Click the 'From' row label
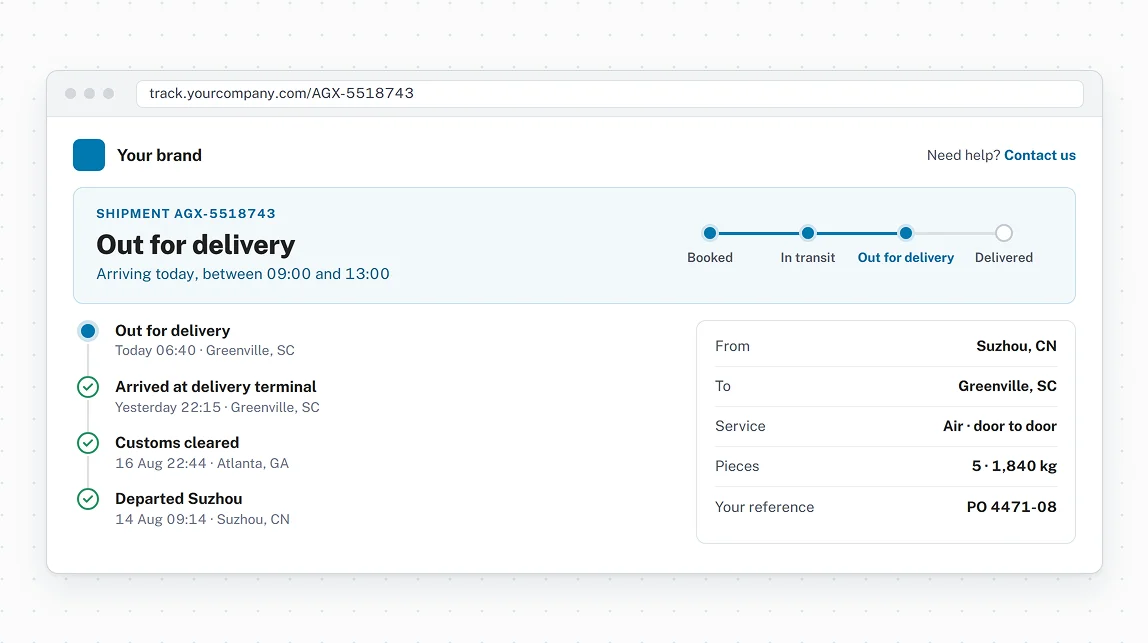 732,346
